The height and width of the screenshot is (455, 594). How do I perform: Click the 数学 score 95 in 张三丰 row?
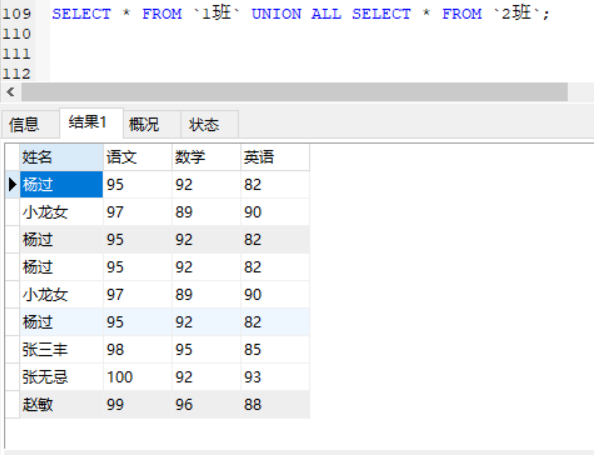pos(206,349)
